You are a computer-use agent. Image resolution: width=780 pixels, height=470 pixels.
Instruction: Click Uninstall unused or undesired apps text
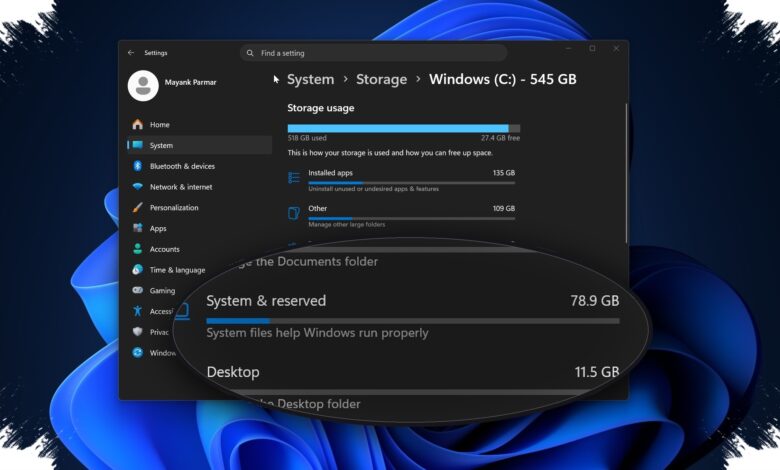[374, 189]
